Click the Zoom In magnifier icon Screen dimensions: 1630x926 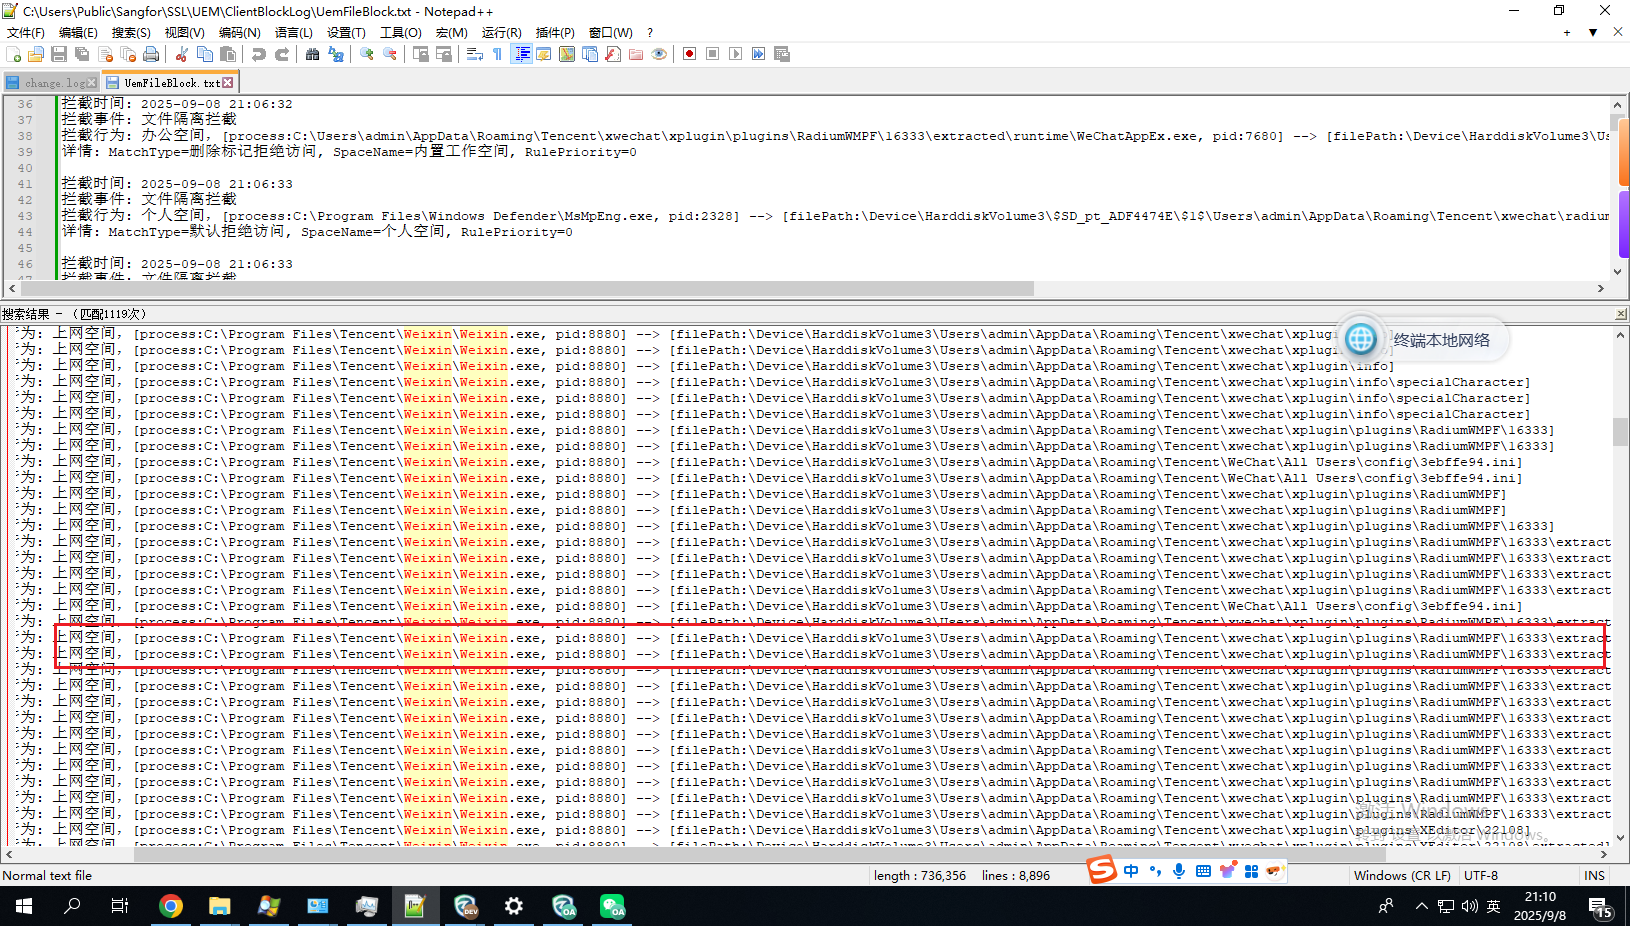tap(367, 54)
